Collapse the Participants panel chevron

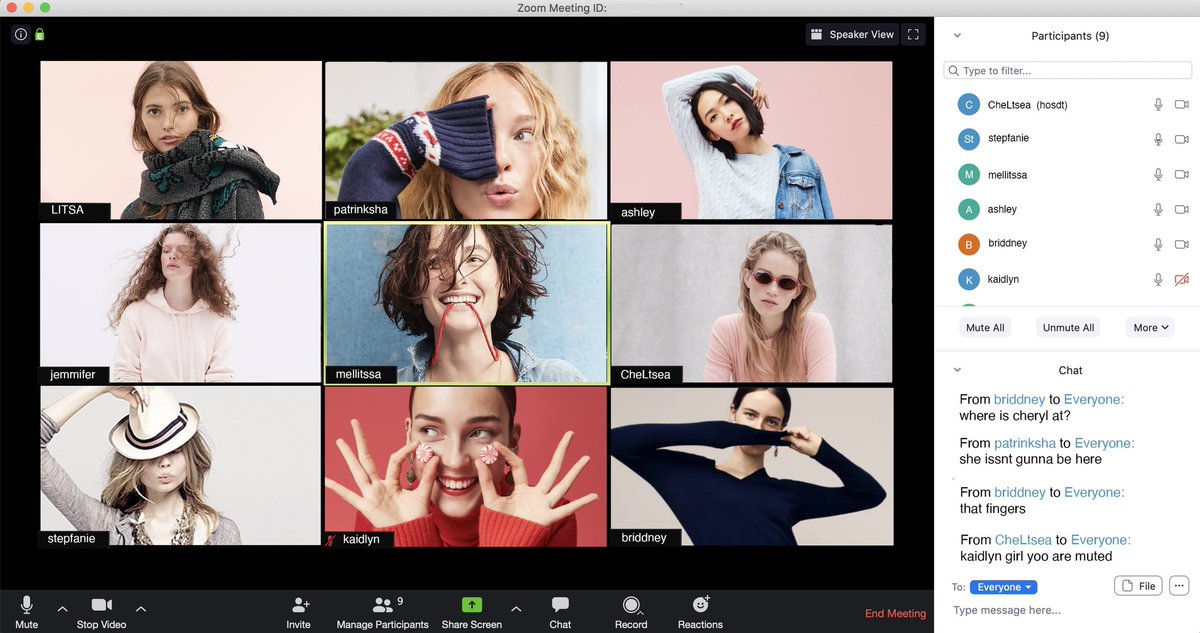tap(957, 36)
